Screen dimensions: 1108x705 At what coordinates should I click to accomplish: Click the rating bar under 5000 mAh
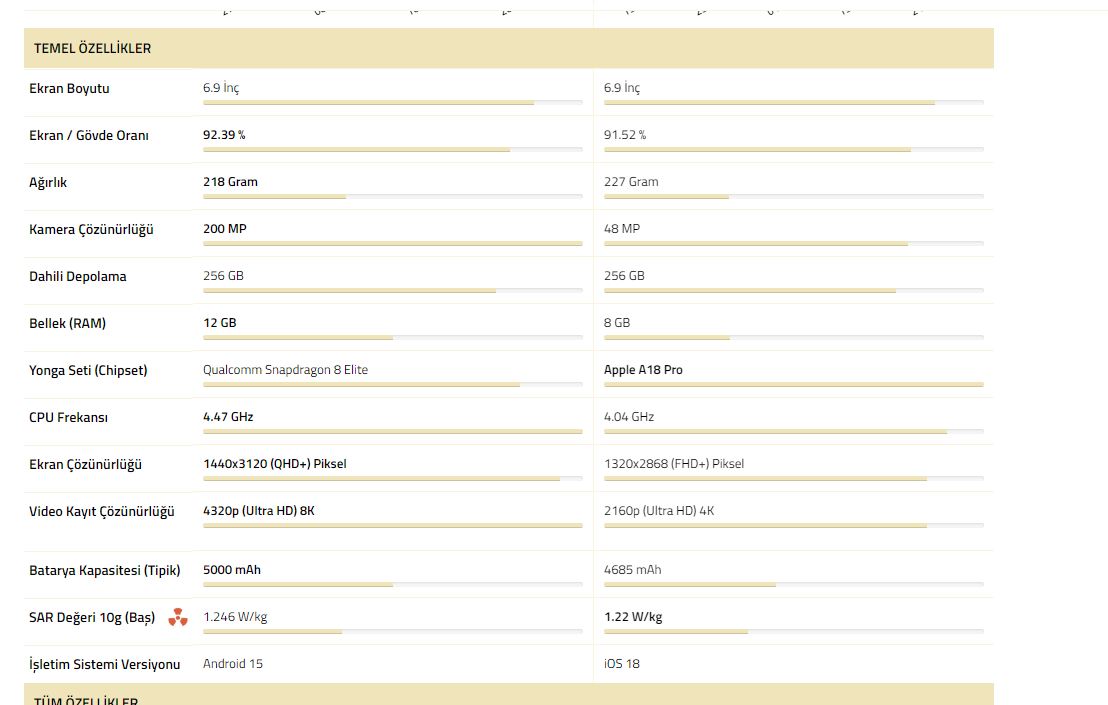(x=393, y=585)
